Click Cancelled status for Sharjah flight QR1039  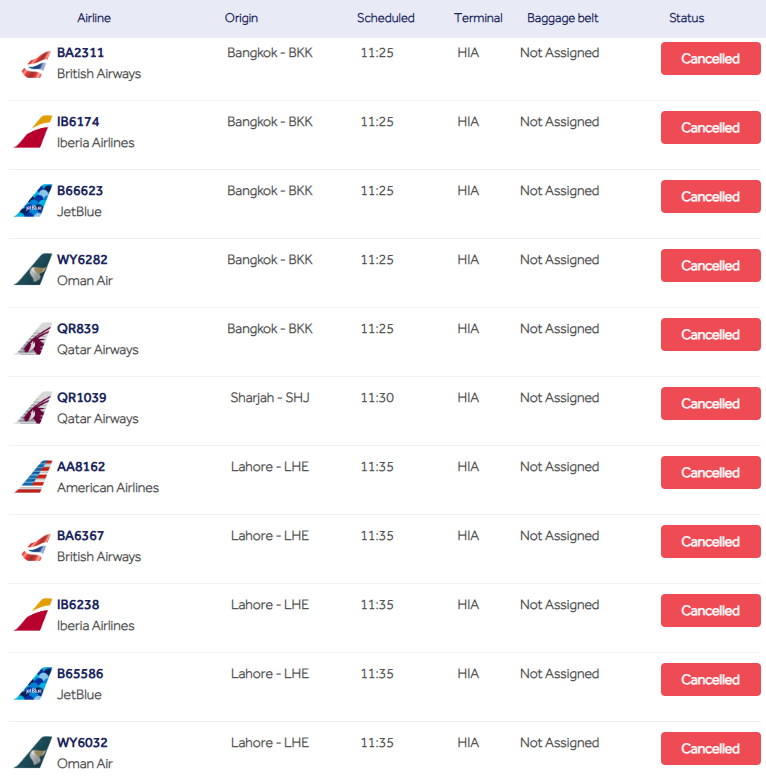point(710,404)
